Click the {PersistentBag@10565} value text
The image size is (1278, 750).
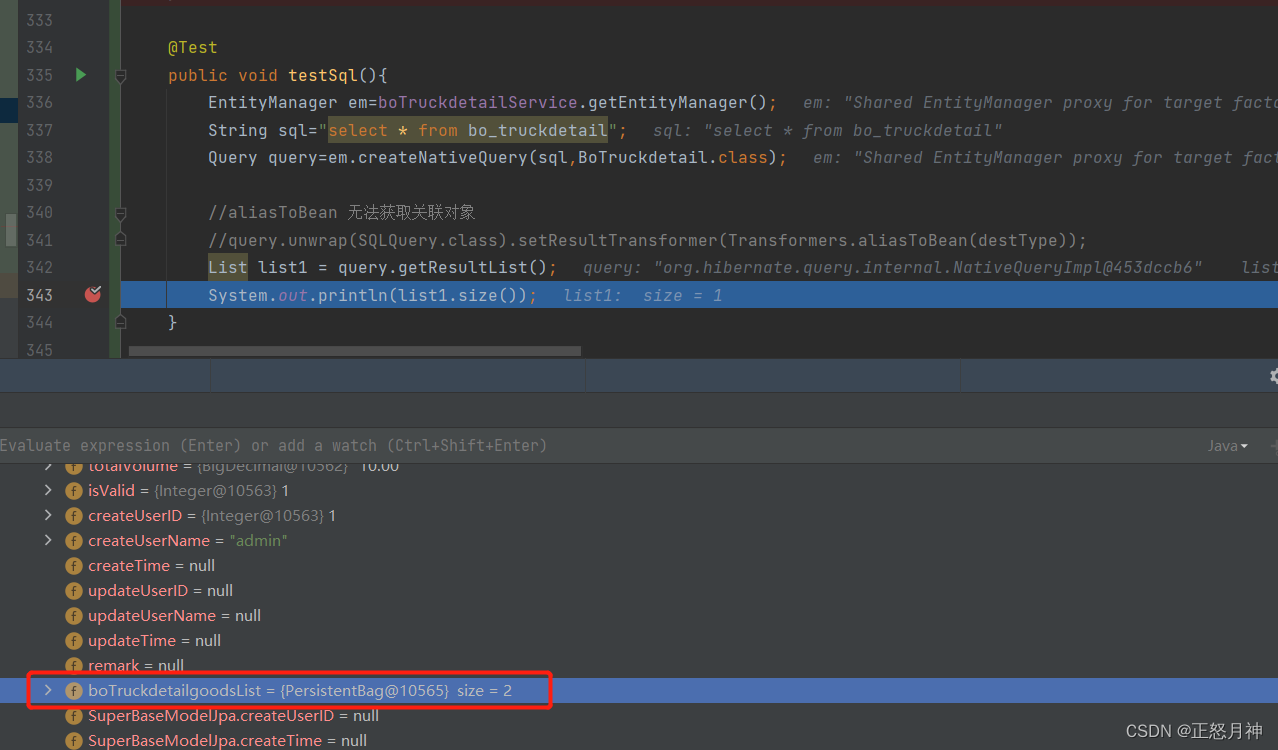point(364,691)
